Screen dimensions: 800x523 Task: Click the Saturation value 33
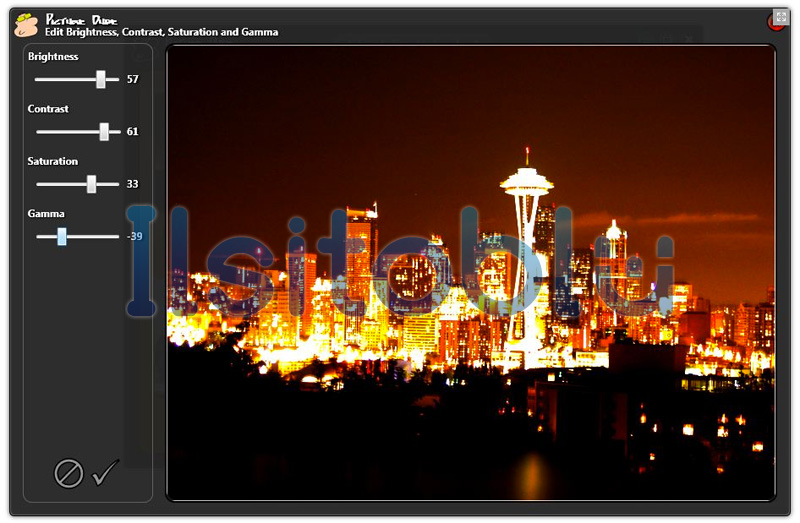coord(133,184)
